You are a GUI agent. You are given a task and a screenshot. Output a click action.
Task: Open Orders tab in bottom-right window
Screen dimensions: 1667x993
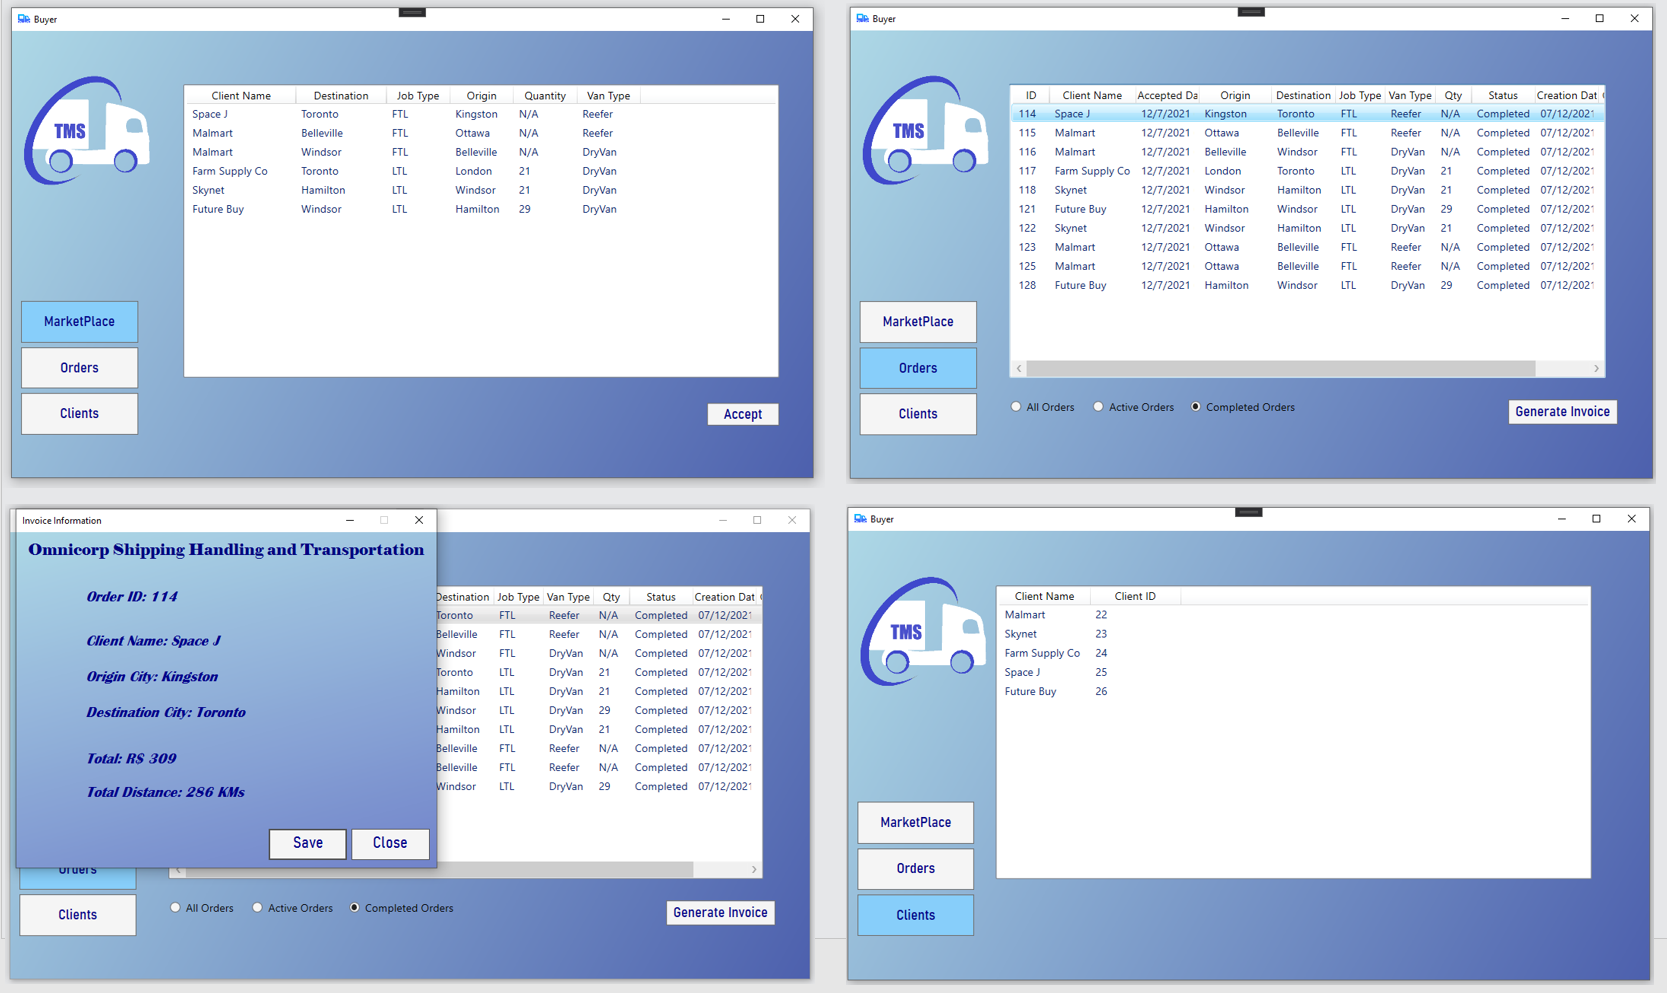[x=916, y=869]
